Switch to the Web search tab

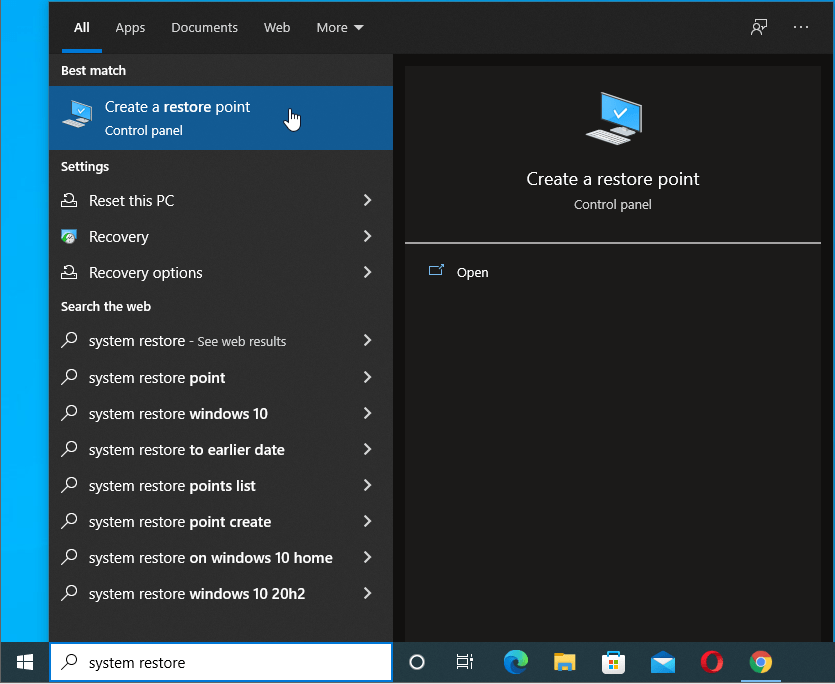click(x=277, y=28)
